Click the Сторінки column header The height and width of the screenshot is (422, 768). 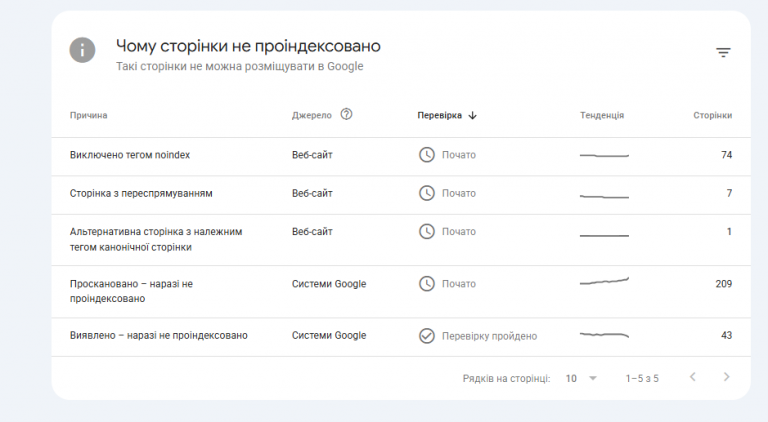(712, 116)
